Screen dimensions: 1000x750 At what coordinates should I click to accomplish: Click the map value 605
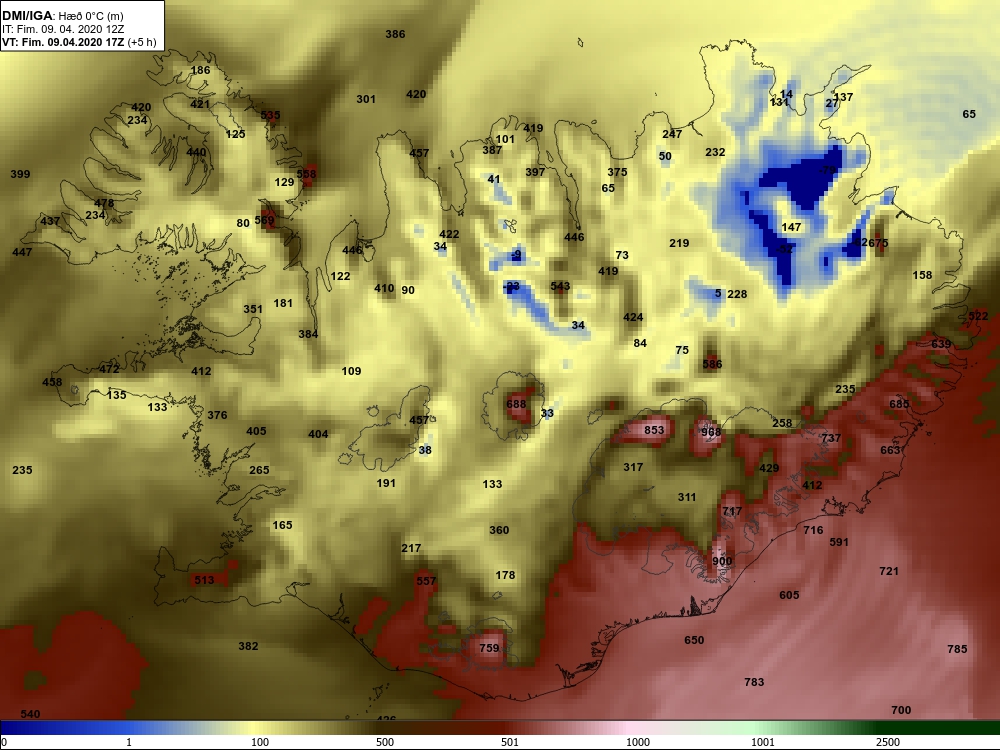coord(790,594)
